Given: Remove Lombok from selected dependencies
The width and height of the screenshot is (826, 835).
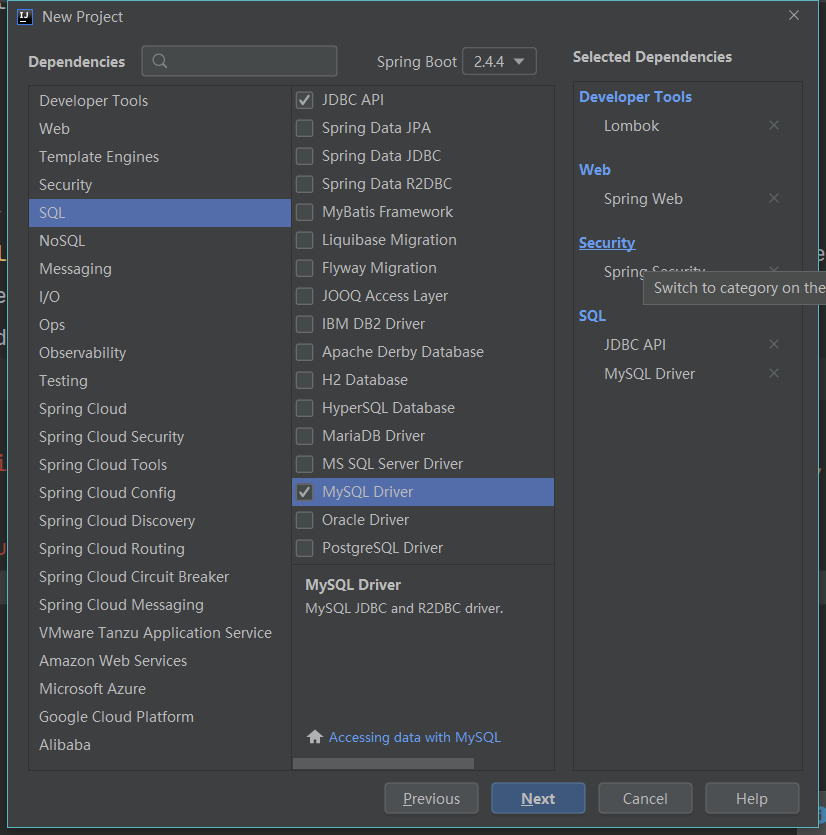Looking at the screenshot, I should pyautogui.click(x=774, y=125).
